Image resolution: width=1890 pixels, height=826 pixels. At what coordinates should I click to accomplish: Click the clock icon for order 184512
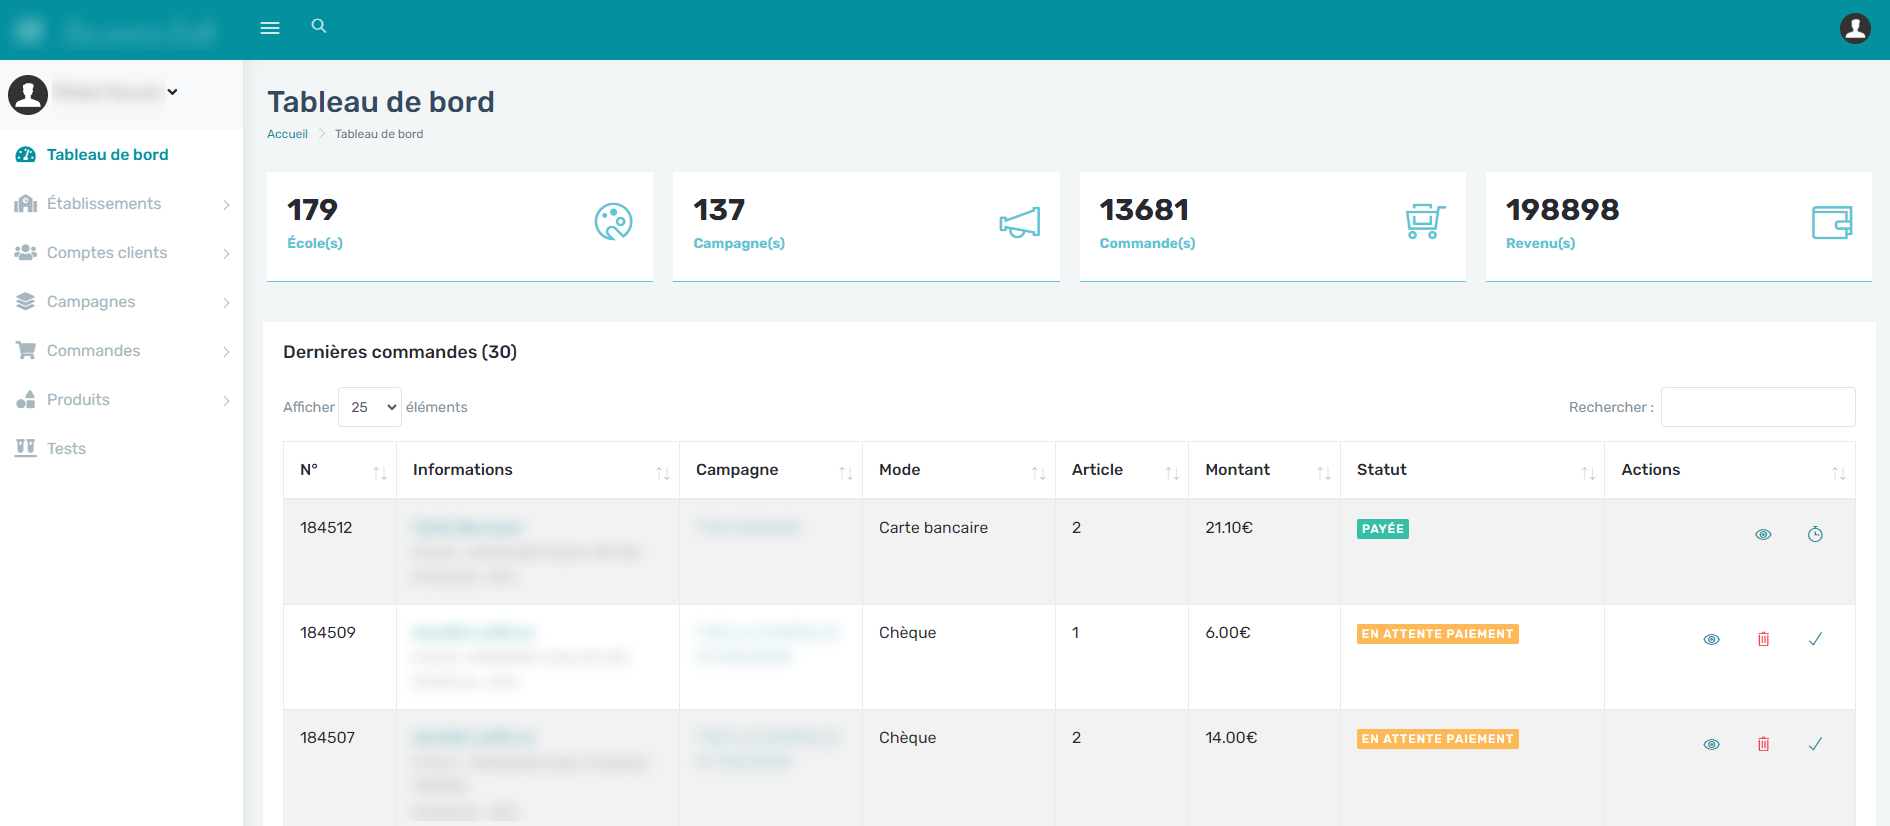pos(1815,534)
